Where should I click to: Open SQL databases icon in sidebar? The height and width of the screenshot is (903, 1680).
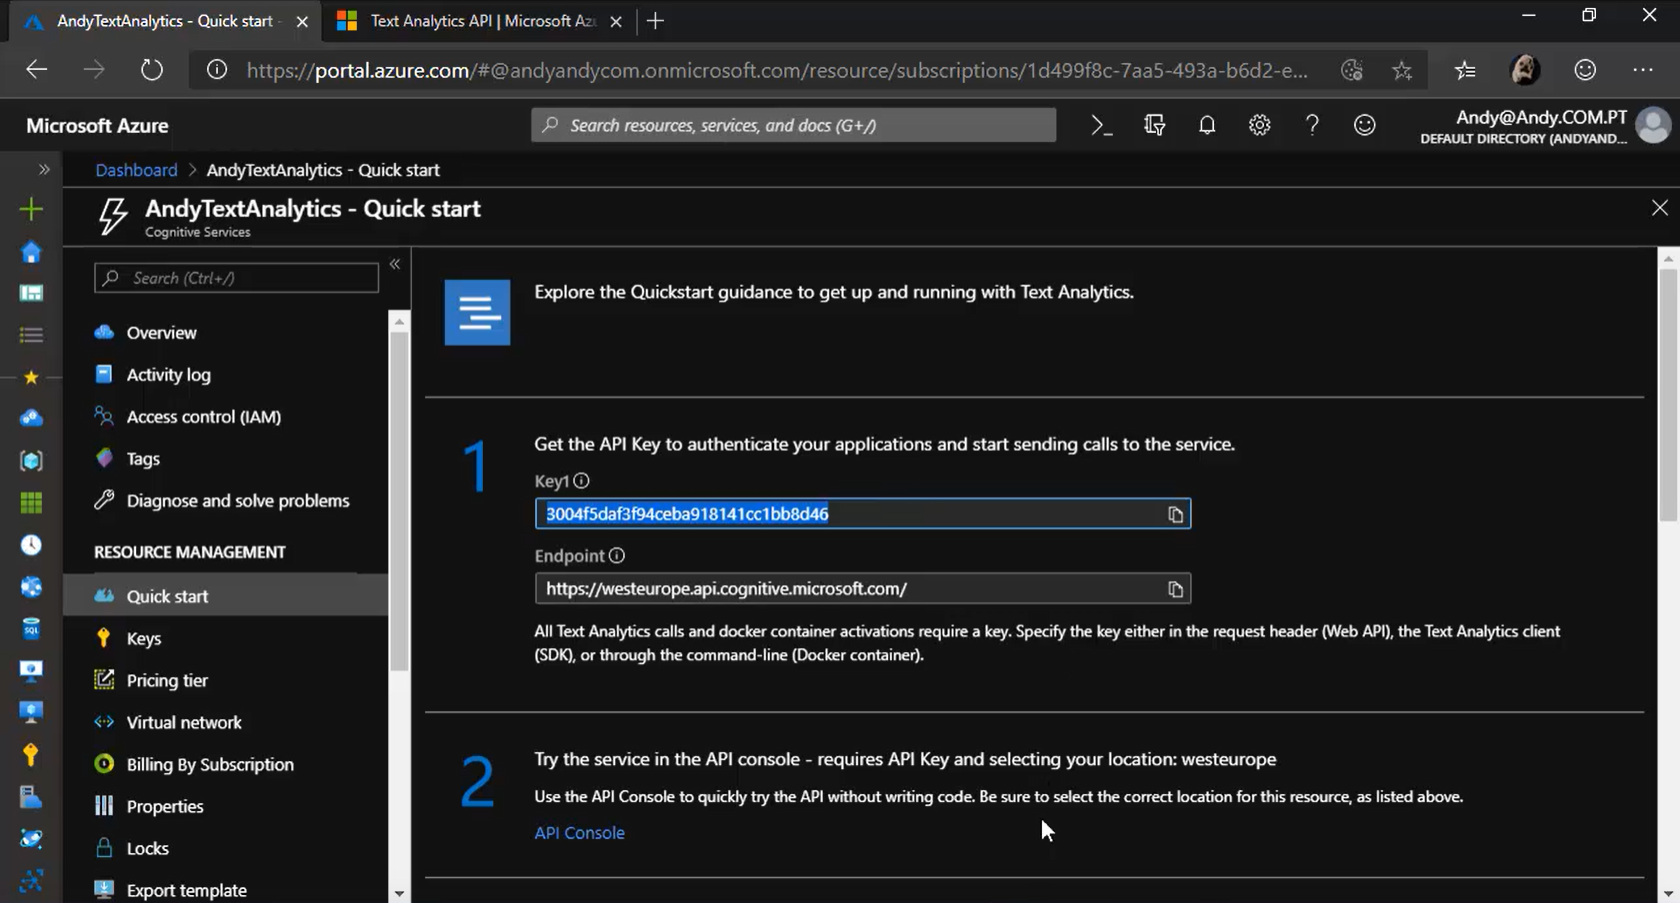pyautogui.click(x=31, y=628)
